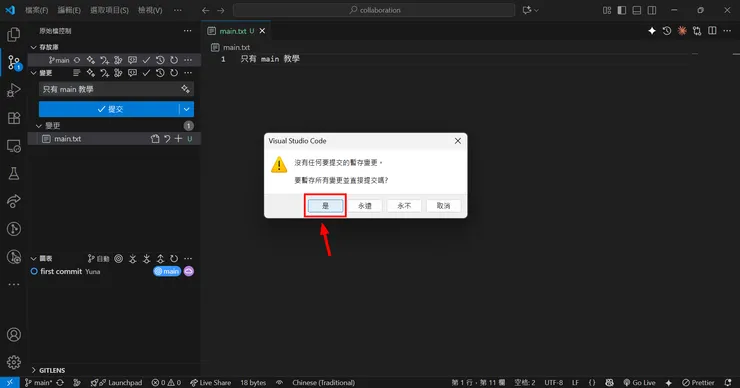This screenshot has width=740, height=388.
Task: Click the white sparkle icon in the editor toolbar
Action: tap(652, 31)
